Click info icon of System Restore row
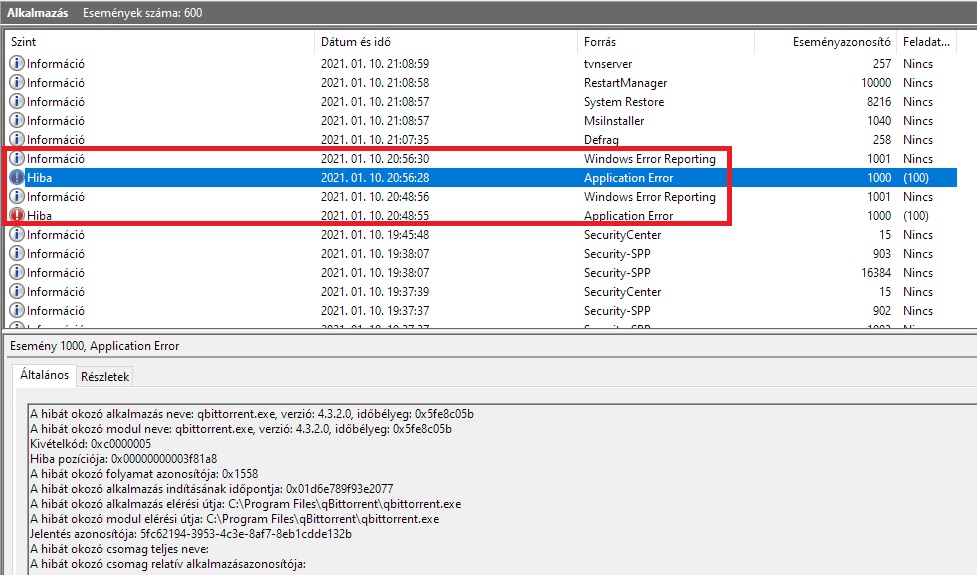The width and height of the screenshot is (977, 576). click(x=17, y=102)
